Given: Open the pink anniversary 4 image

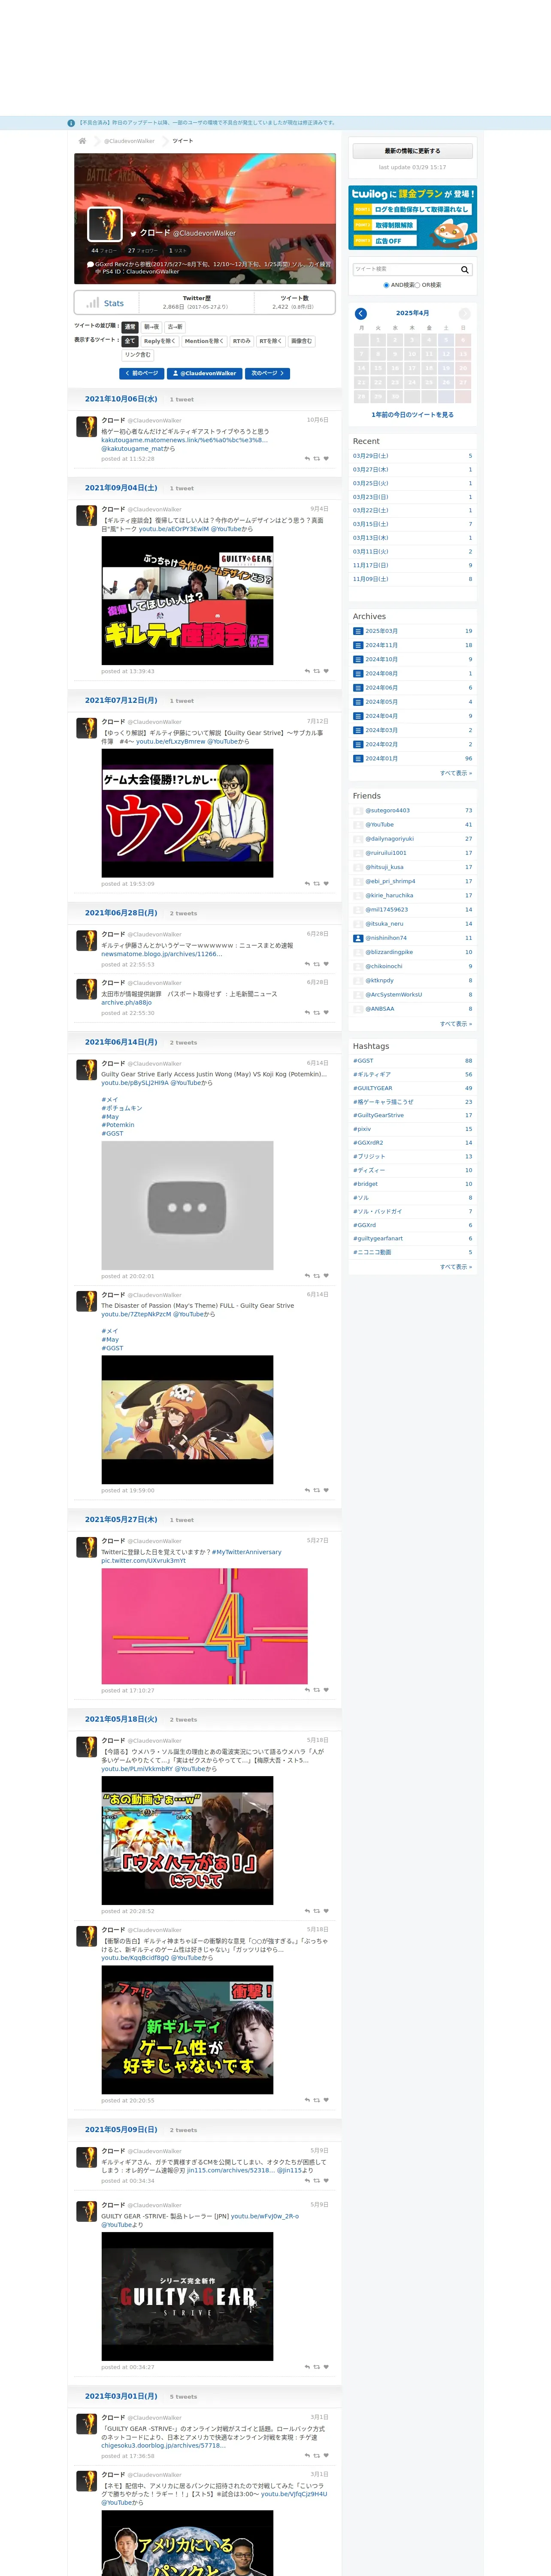Looking at the screenshot, I should (x=204, y=1626).
